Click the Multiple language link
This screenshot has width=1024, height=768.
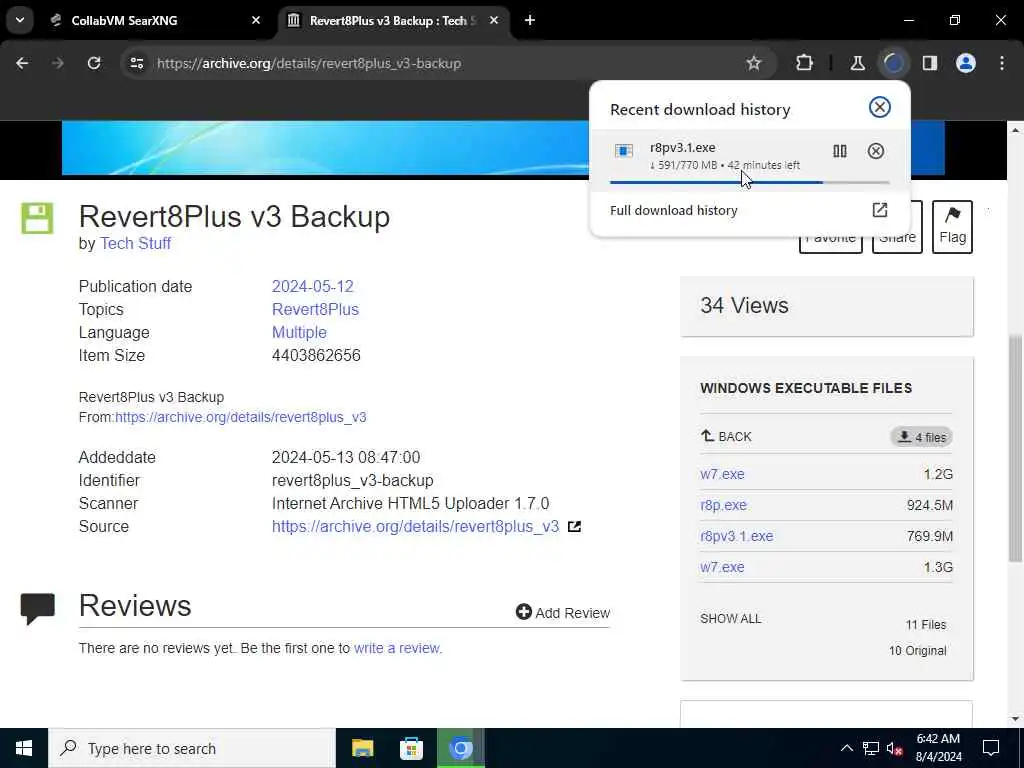coord(299,332)
